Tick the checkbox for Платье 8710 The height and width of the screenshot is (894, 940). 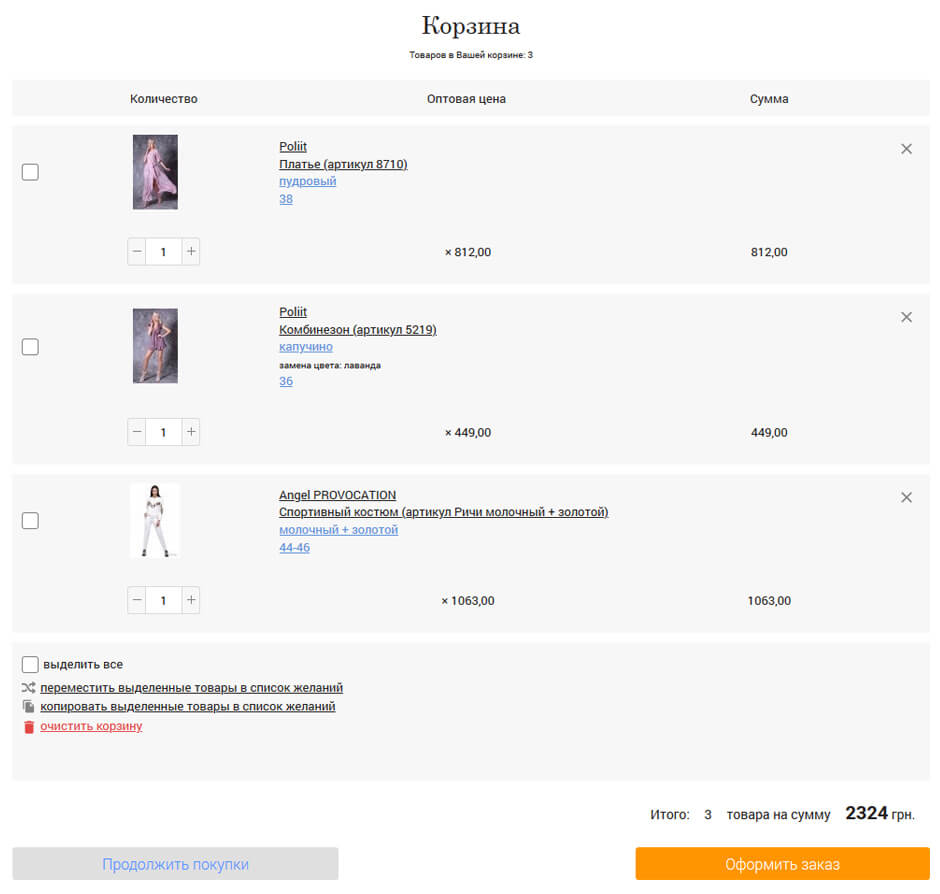click(x=30, y=172)
